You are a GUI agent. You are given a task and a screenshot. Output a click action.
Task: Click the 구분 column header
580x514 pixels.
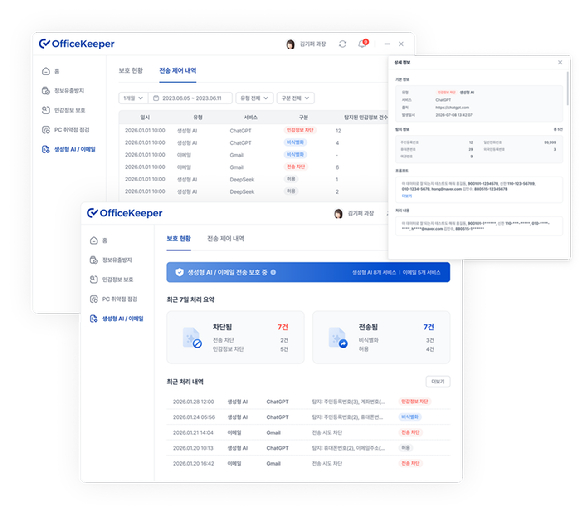pos(303,117)
